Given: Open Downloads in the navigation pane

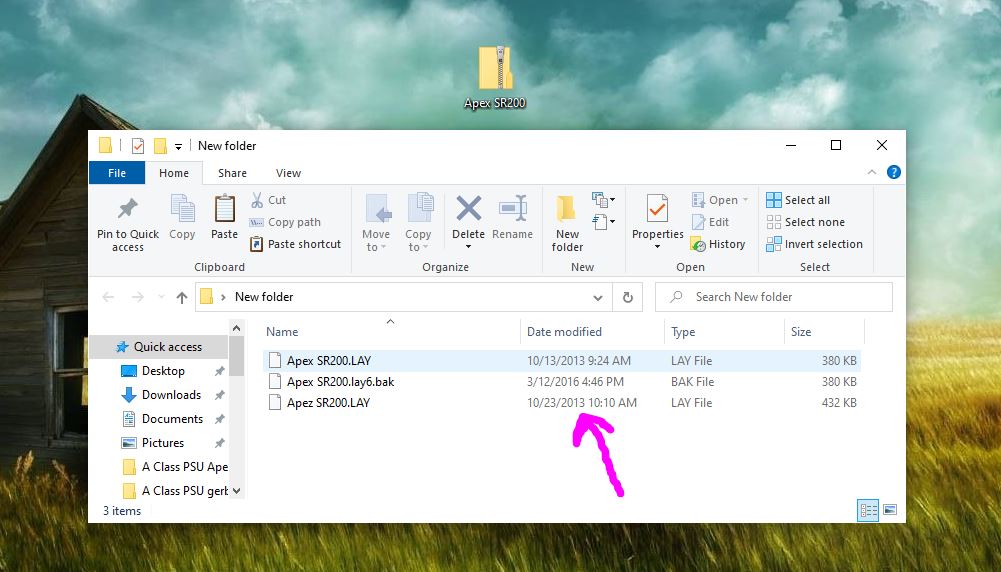Looking at the screenshot, I should tap(171, 395).
